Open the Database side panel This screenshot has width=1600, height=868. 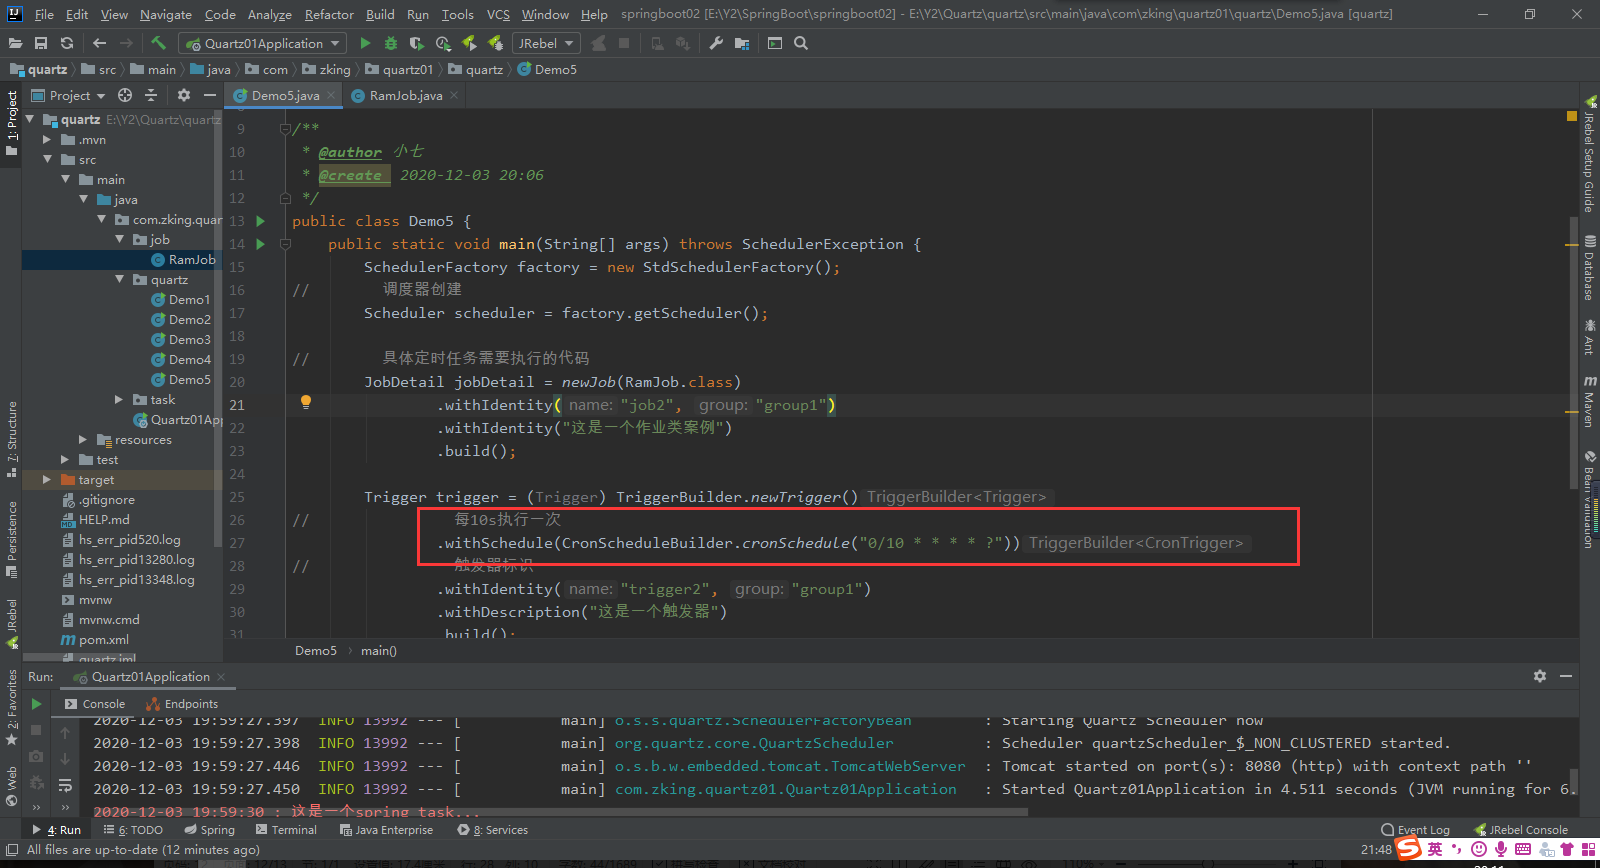pos(1590,268)
